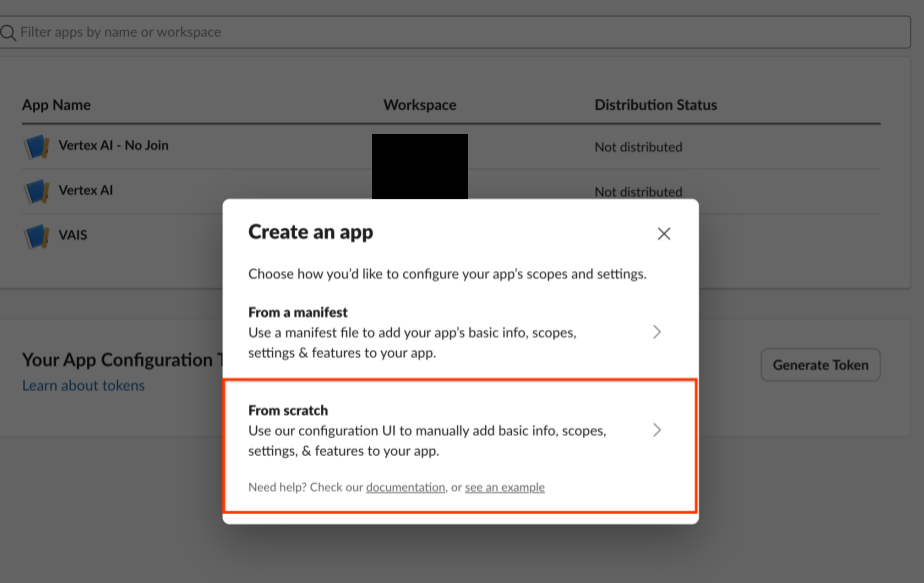Open the see an example link
Screen dimensions: 924x583
(x=504, y=488)
